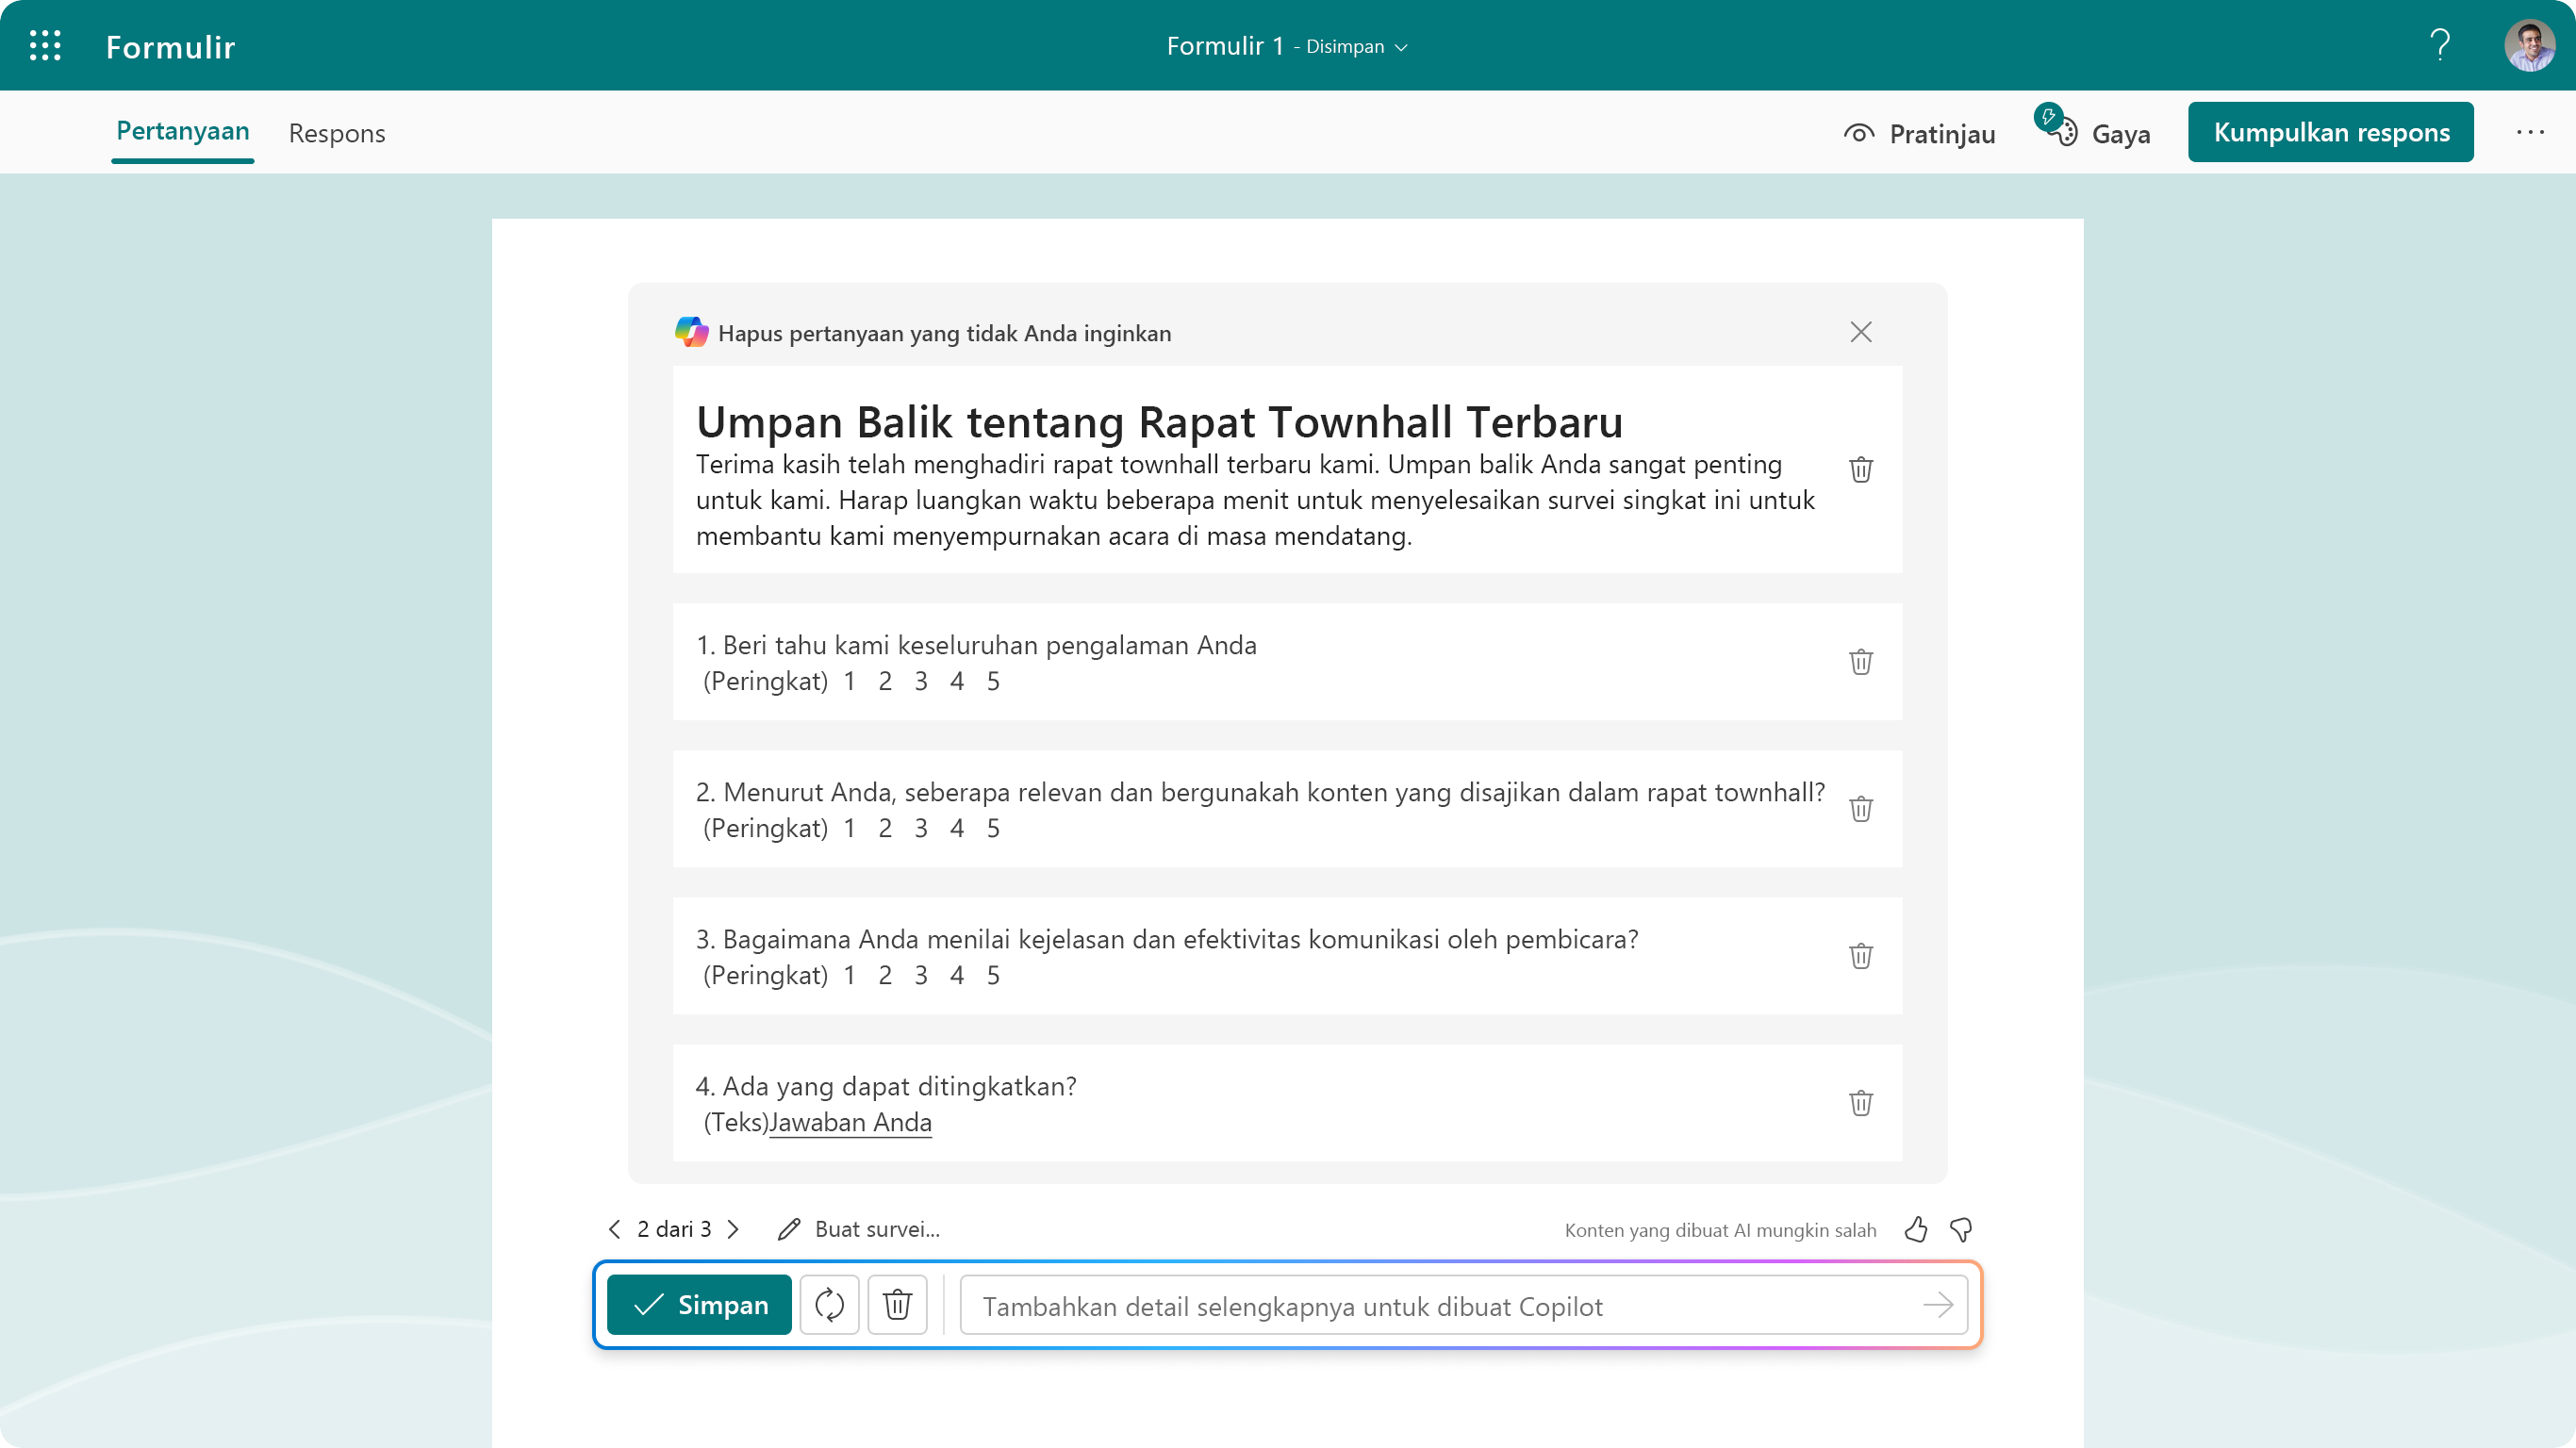Click the Pratinjau preview button
Screen dimensions: 2576x1448
click(1919, 133)
